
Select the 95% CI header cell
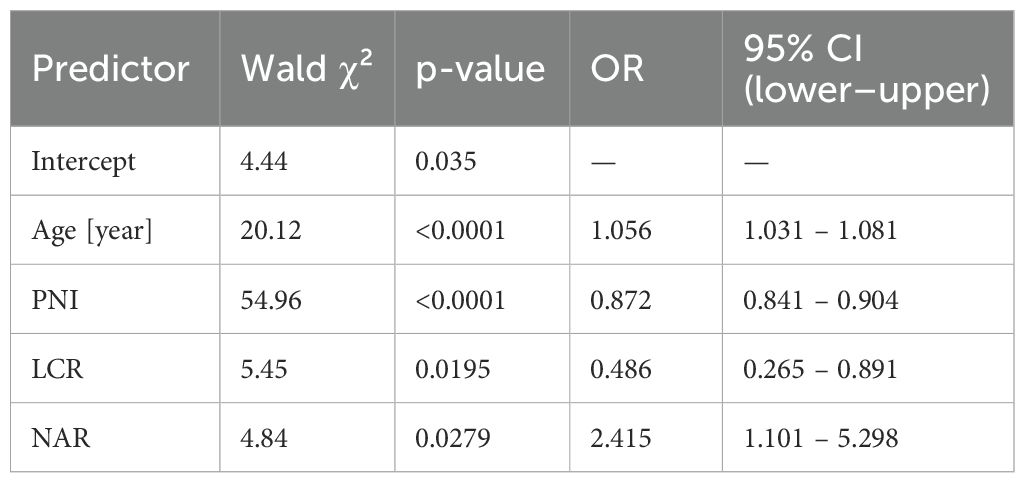(868, 68)
